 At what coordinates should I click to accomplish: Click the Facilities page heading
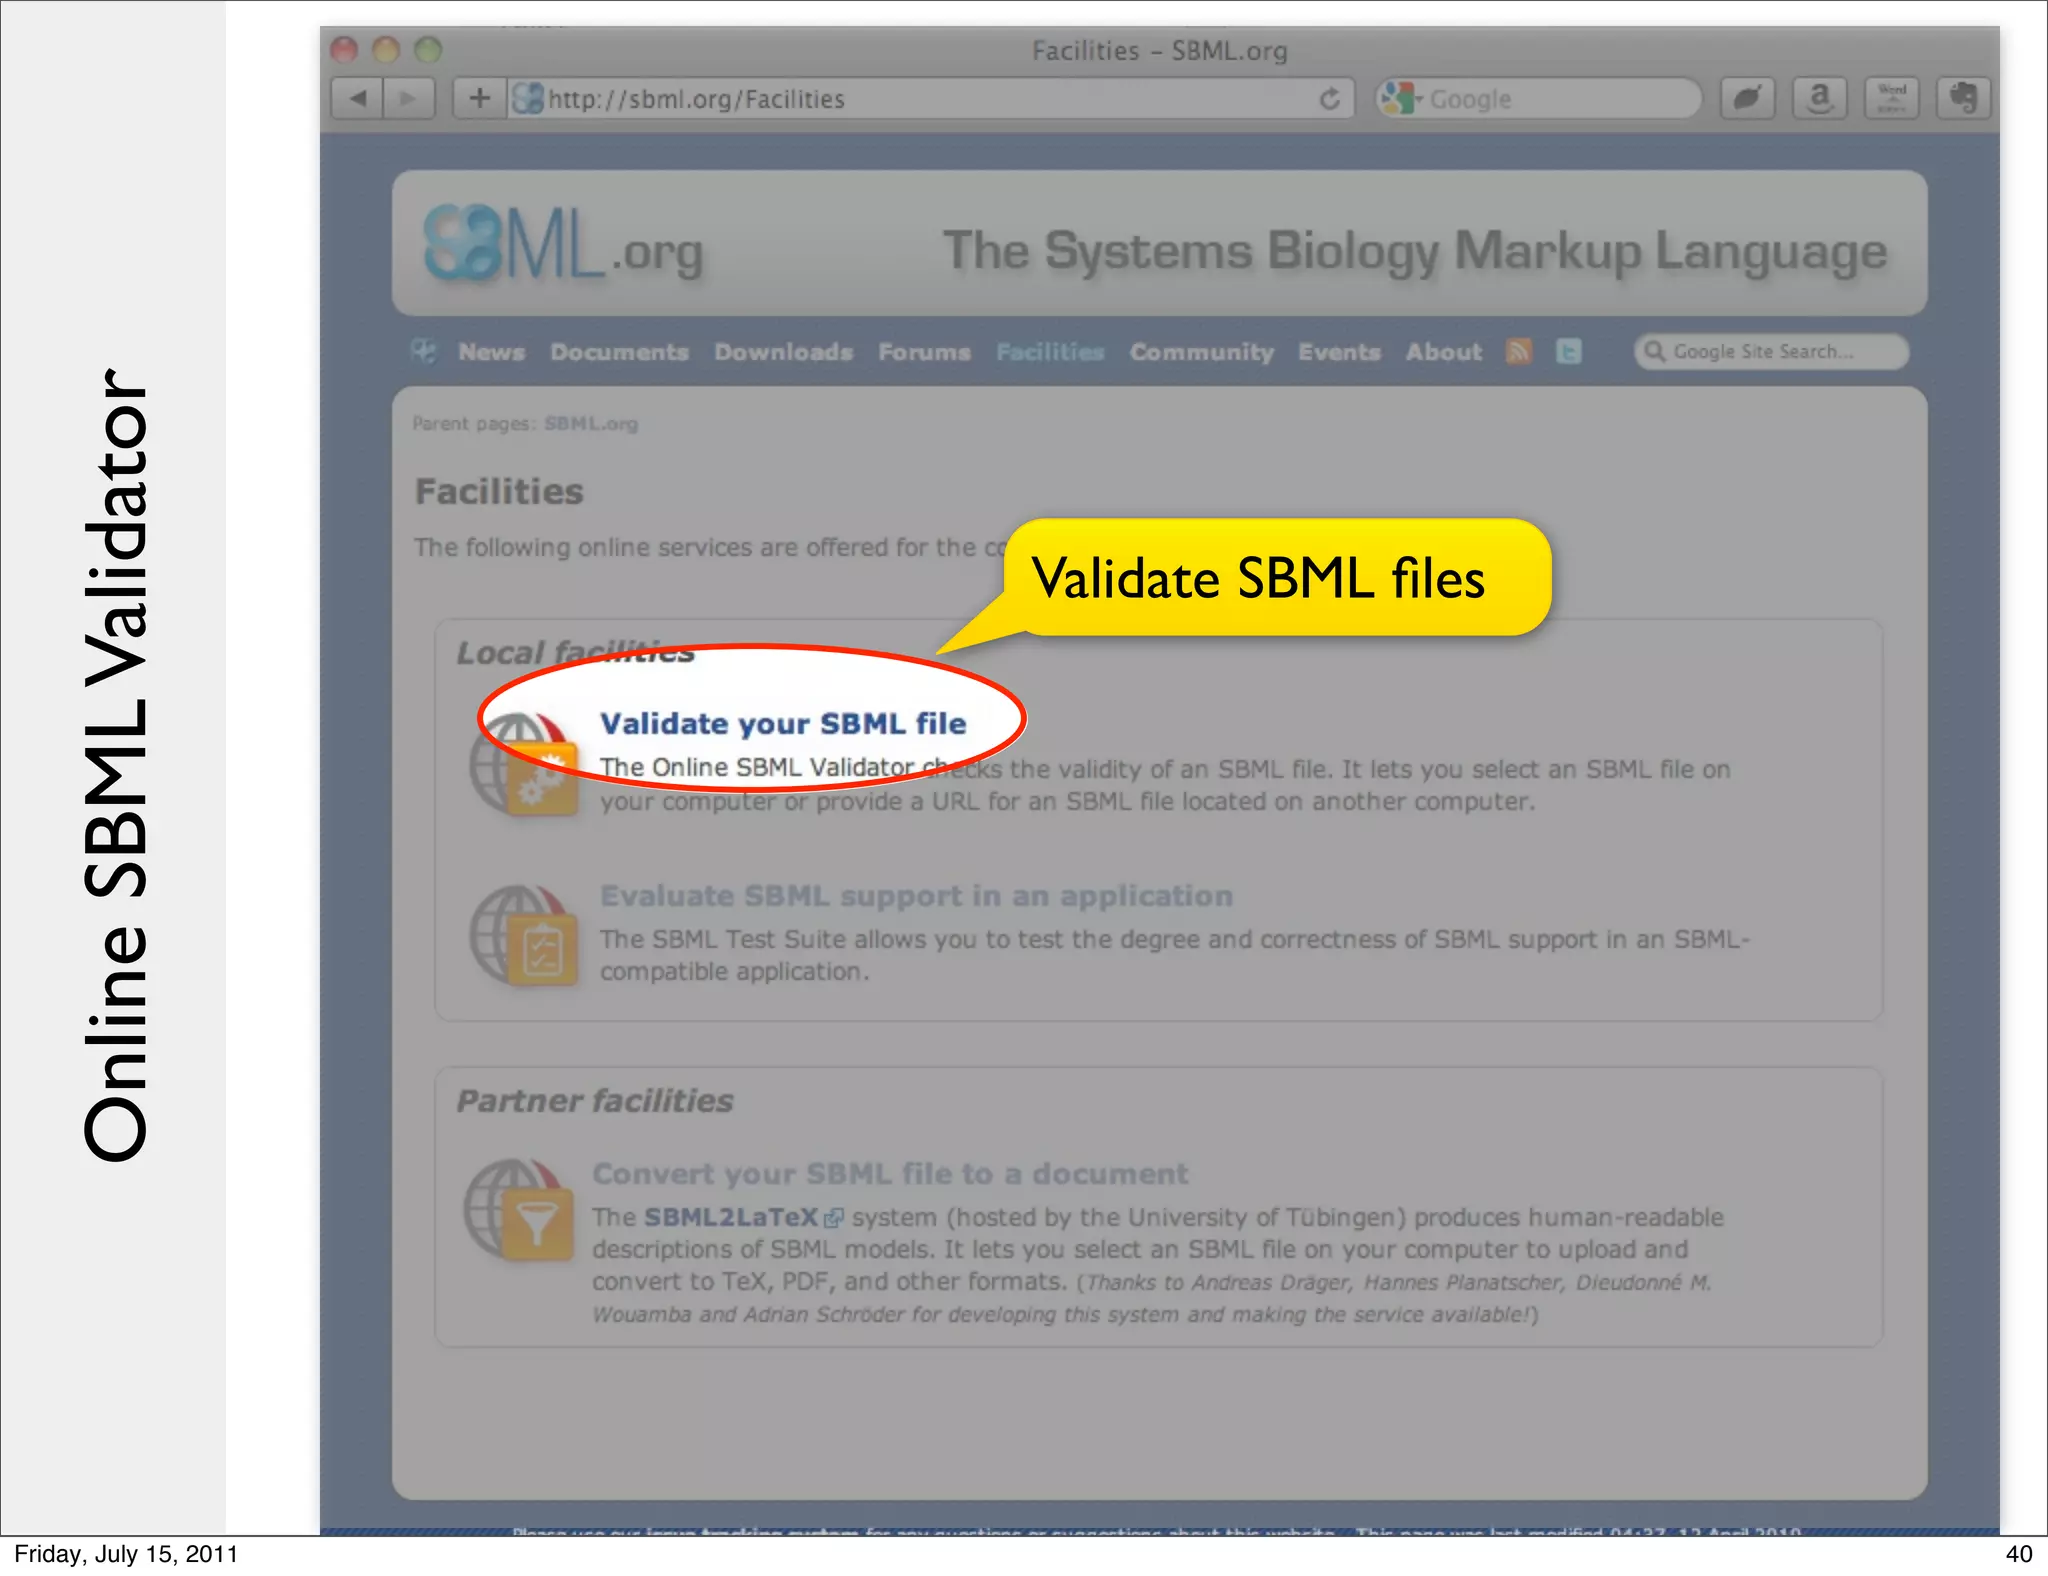coord(499,491)
